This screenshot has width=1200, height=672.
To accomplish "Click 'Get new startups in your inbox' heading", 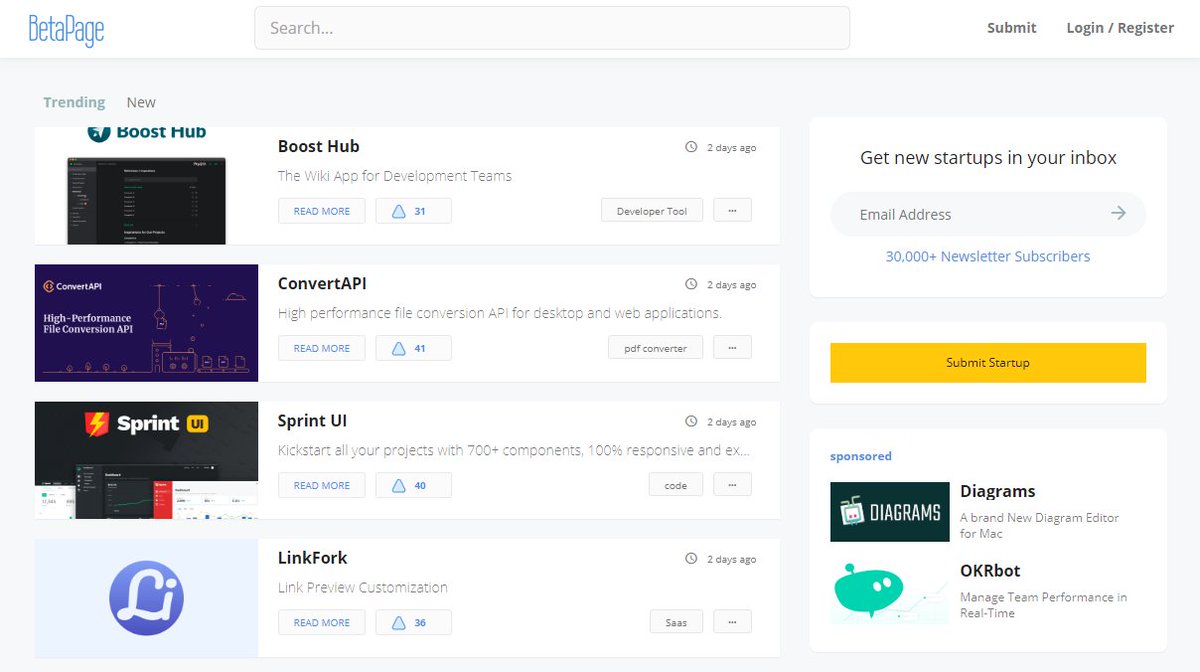I will click(988, 157).
